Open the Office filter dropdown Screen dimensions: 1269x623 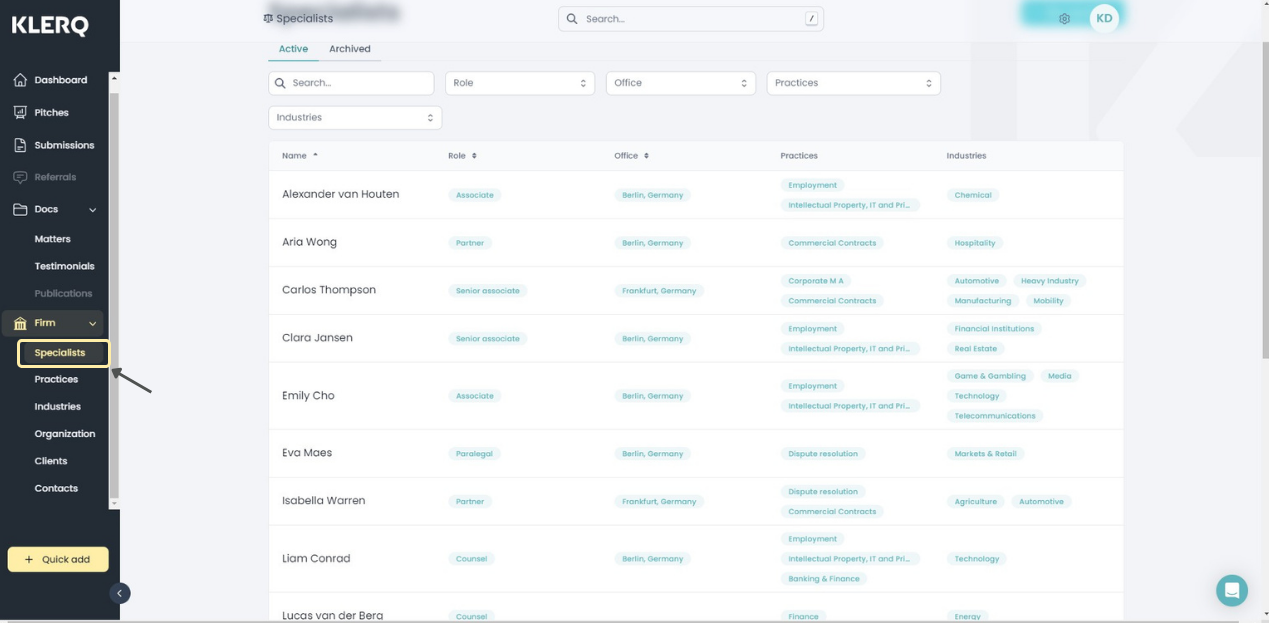(x=680, y=83)
